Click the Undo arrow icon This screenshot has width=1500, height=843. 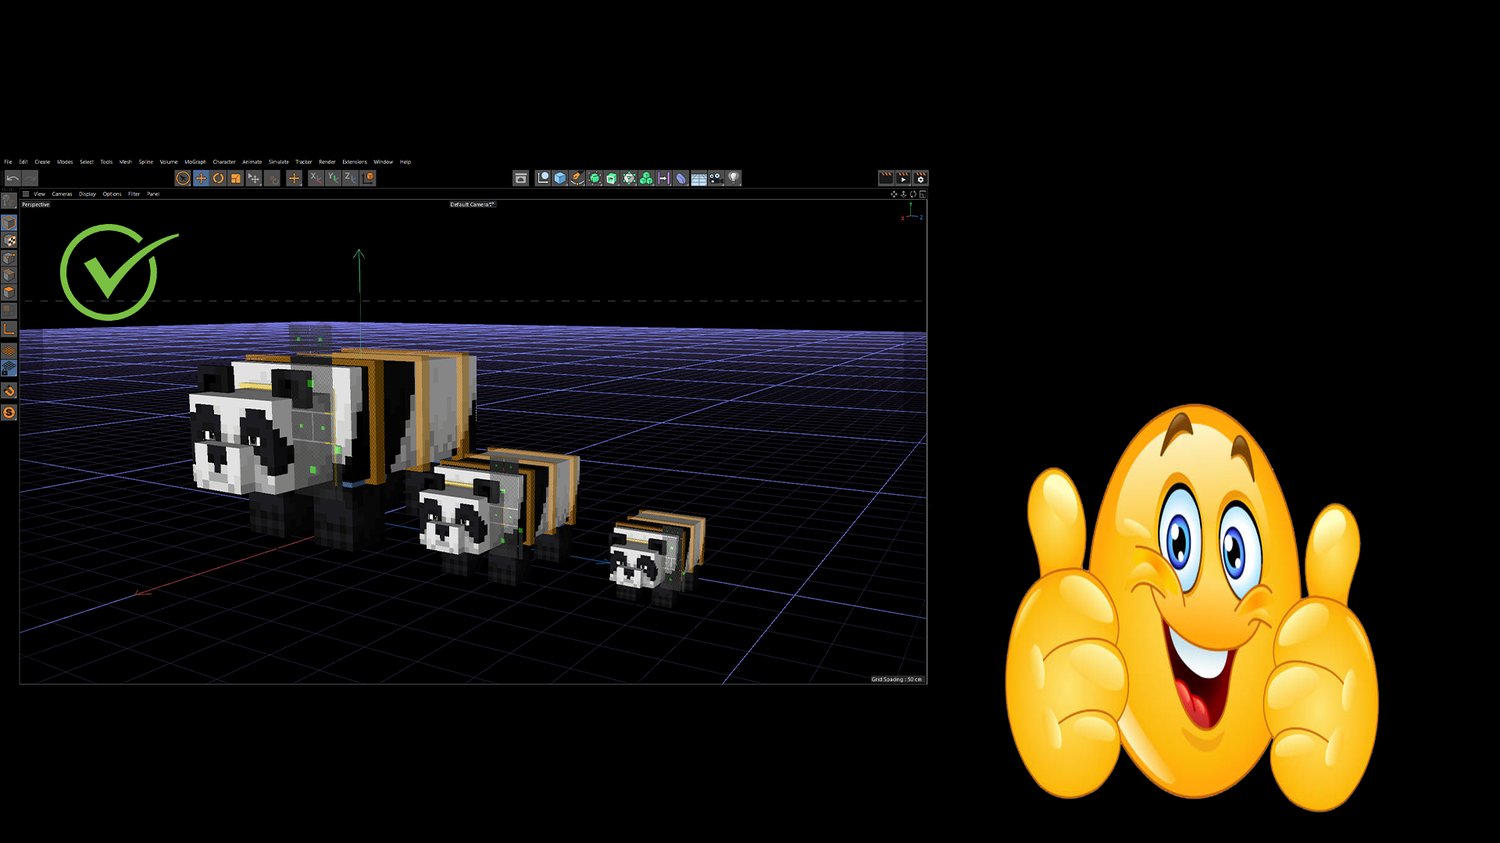pyautogui.click(x=13, y=178)
